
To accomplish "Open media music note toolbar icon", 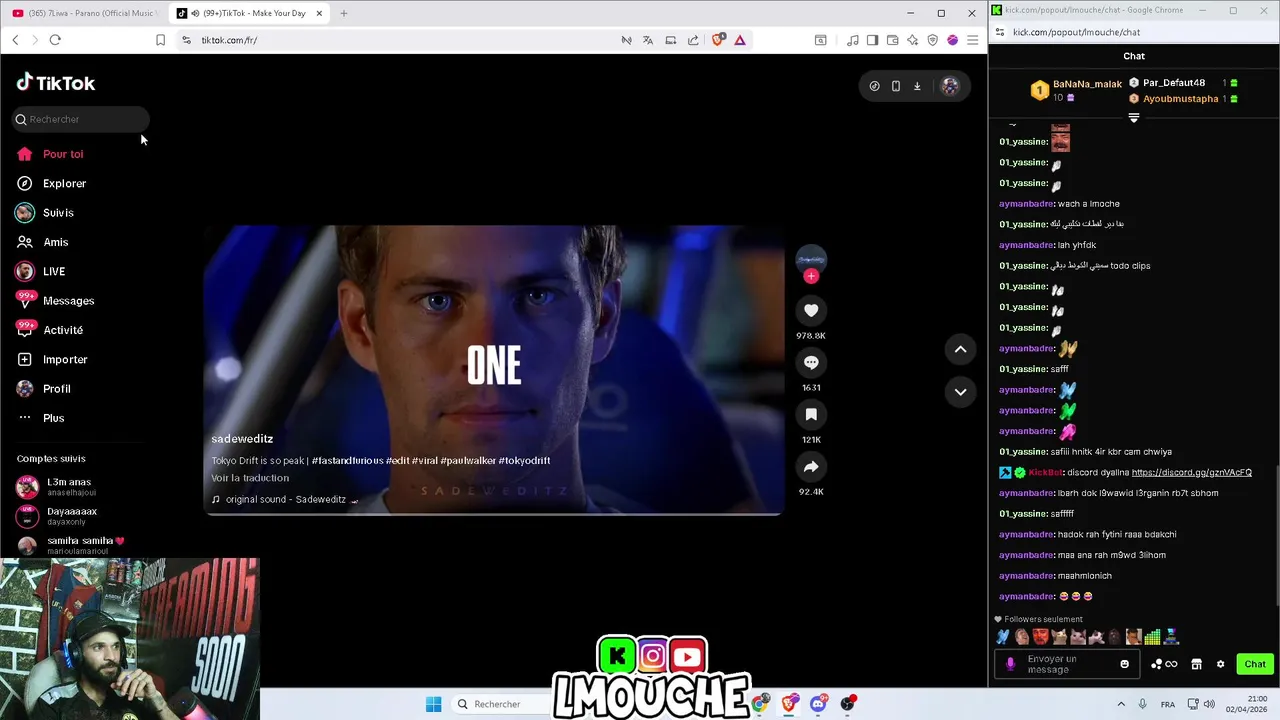I will (x=853, y=40).
